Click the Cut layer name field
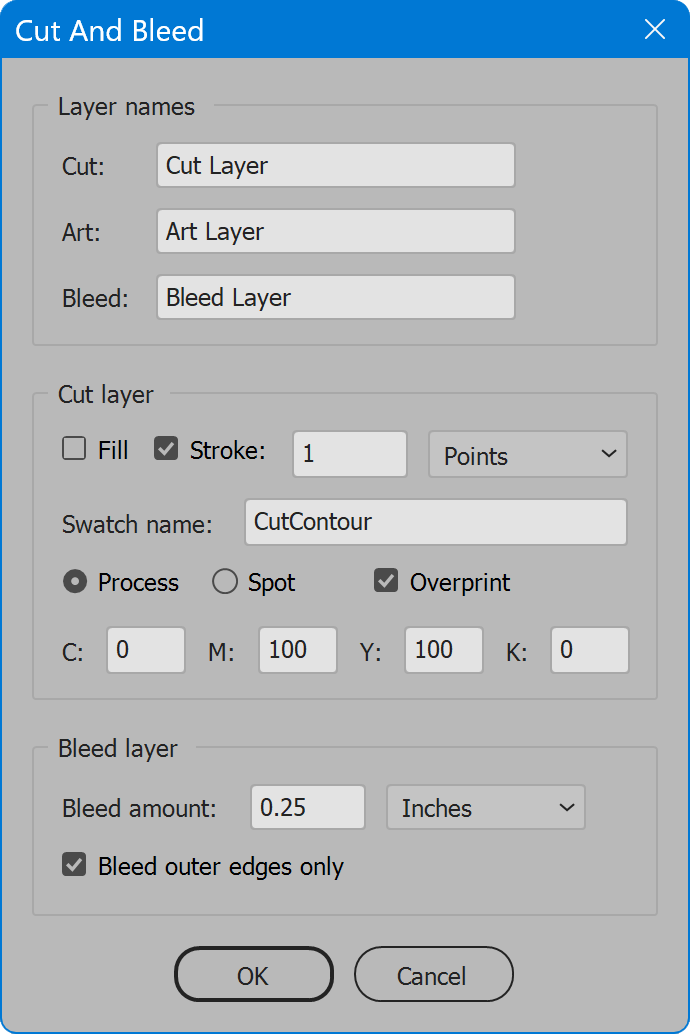This screenshot has width=690, height=1034. 336,166
